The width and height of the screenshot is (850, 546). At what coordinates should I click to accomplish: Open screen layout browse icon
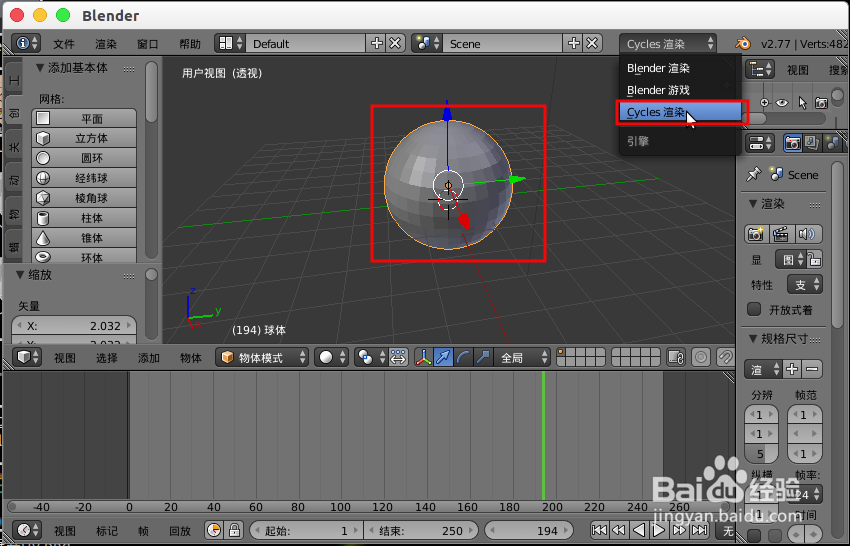tap(230, 43)
